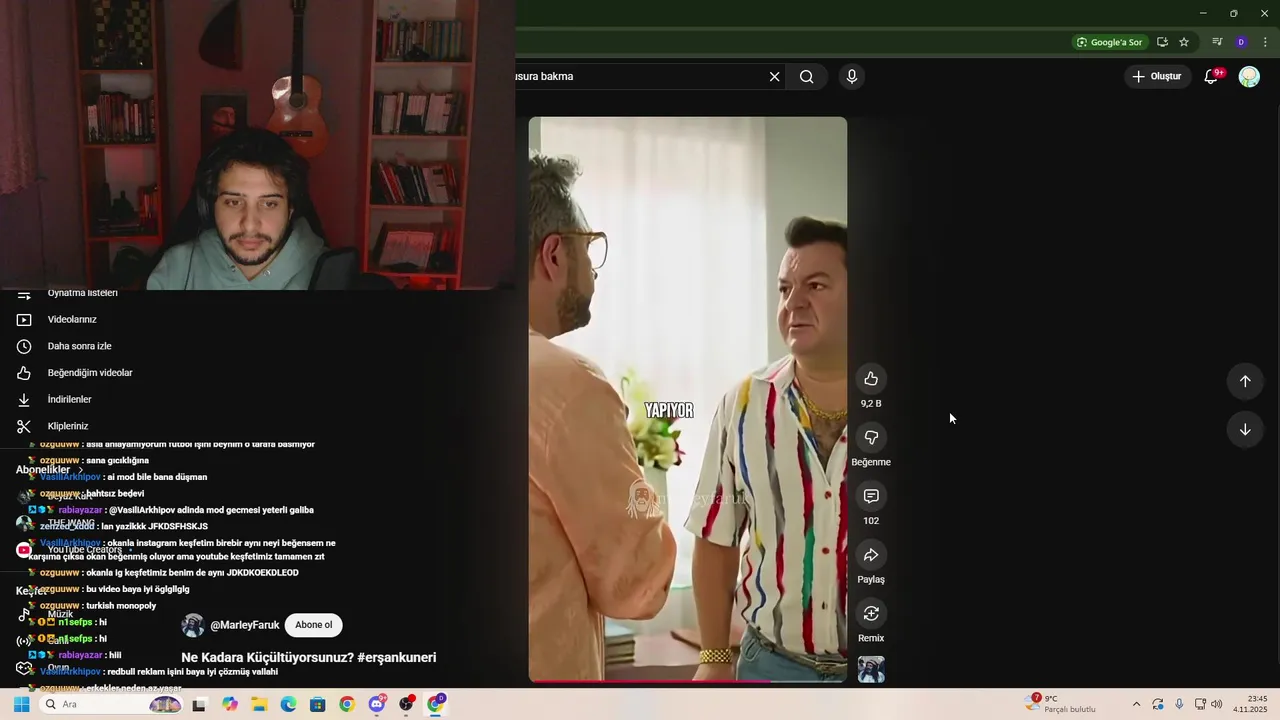The height and width of the screenshot is (720, 1280).
Task: Open Daha sonra izle in the sidebar
Action: (79, 346)
